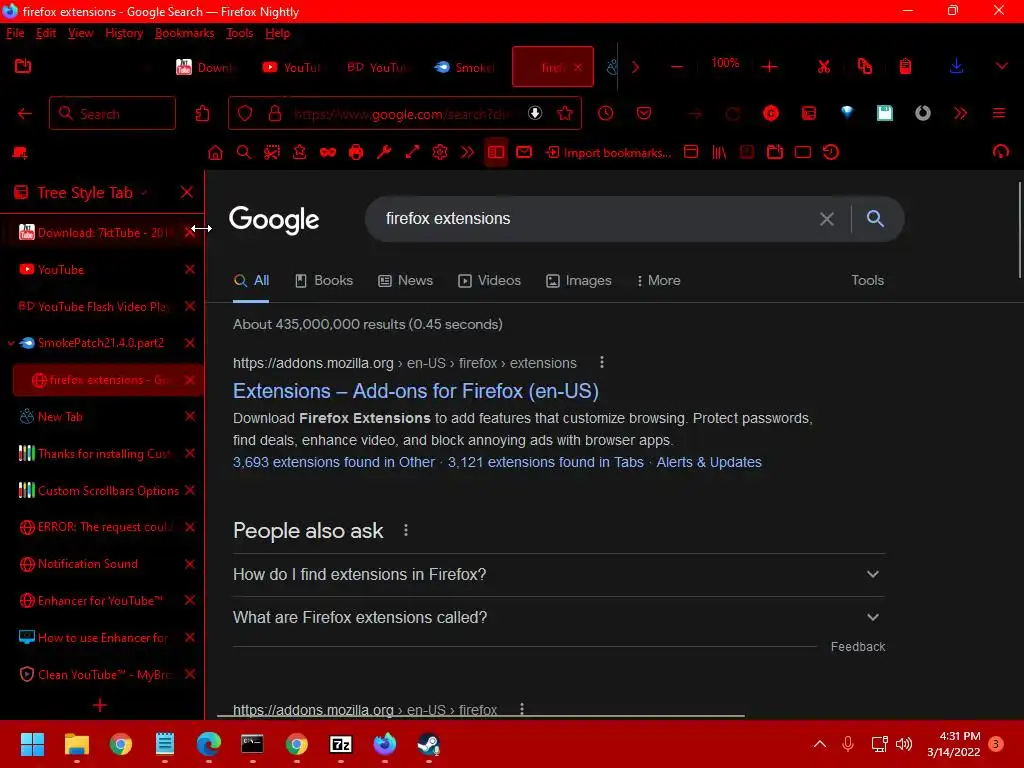The image size is (1024, 768).
Task: Open the History clock icon
Action: (605, 114)
